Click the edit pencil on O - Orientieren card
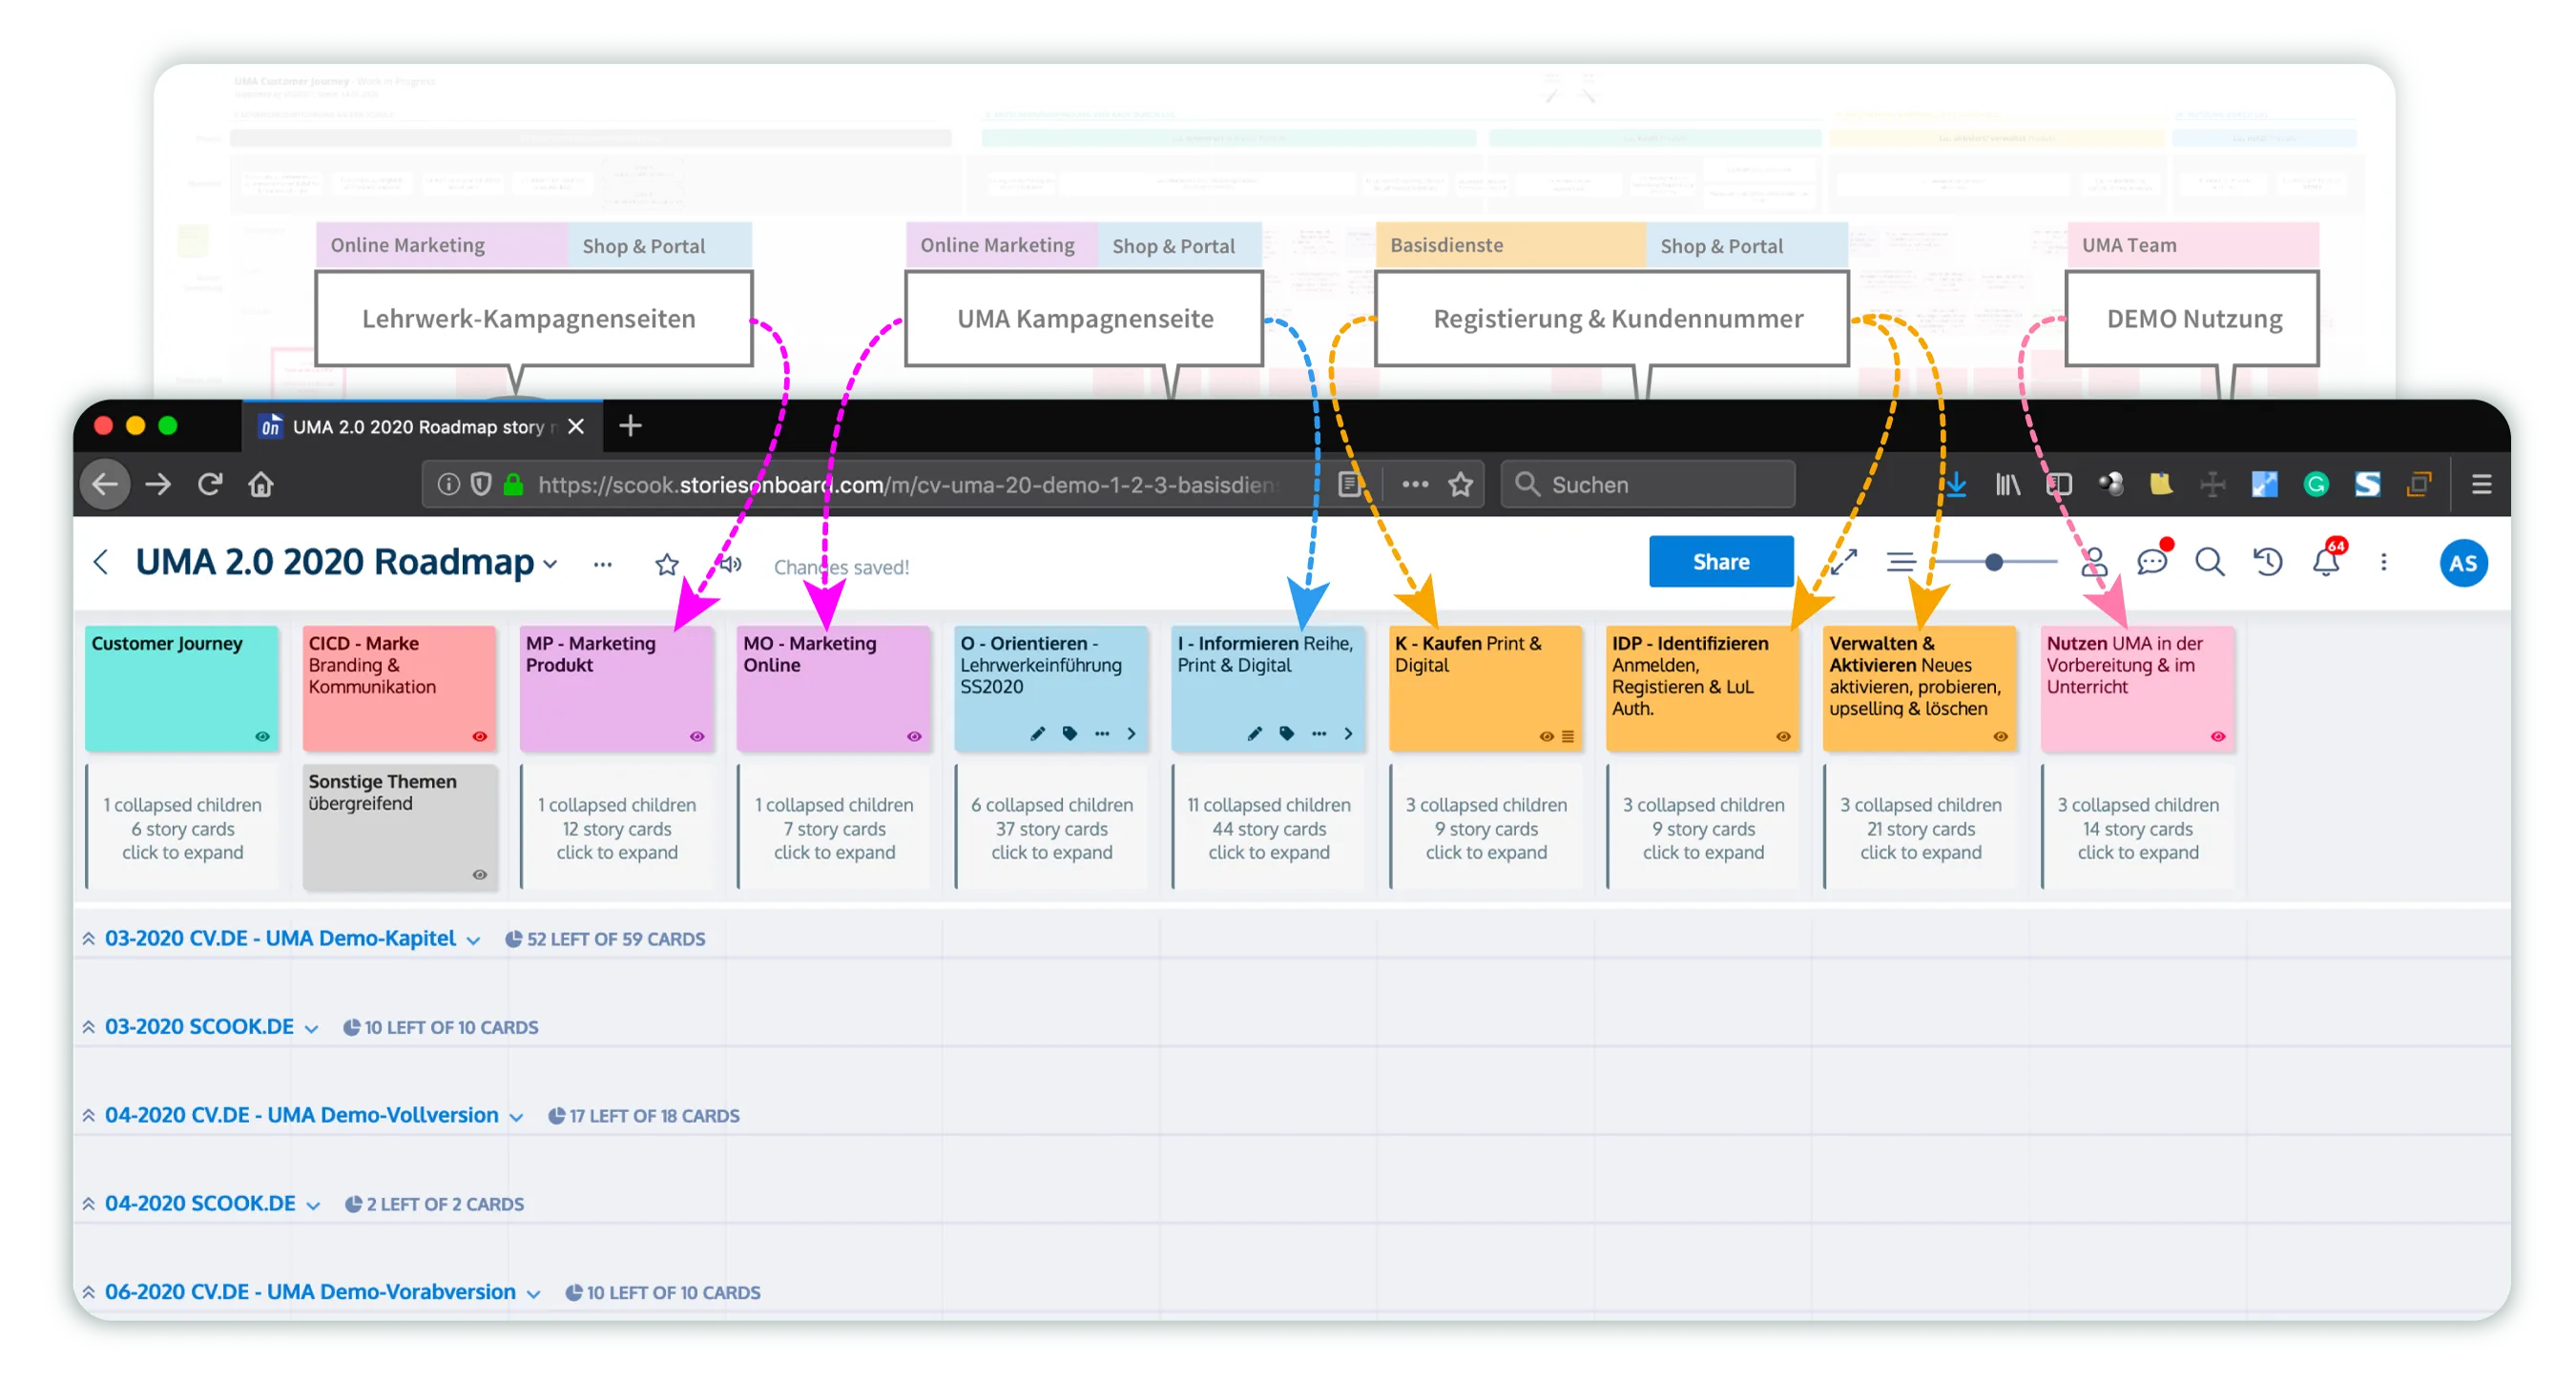This screenshot has width=2576, height=1383. [1038, 734]
